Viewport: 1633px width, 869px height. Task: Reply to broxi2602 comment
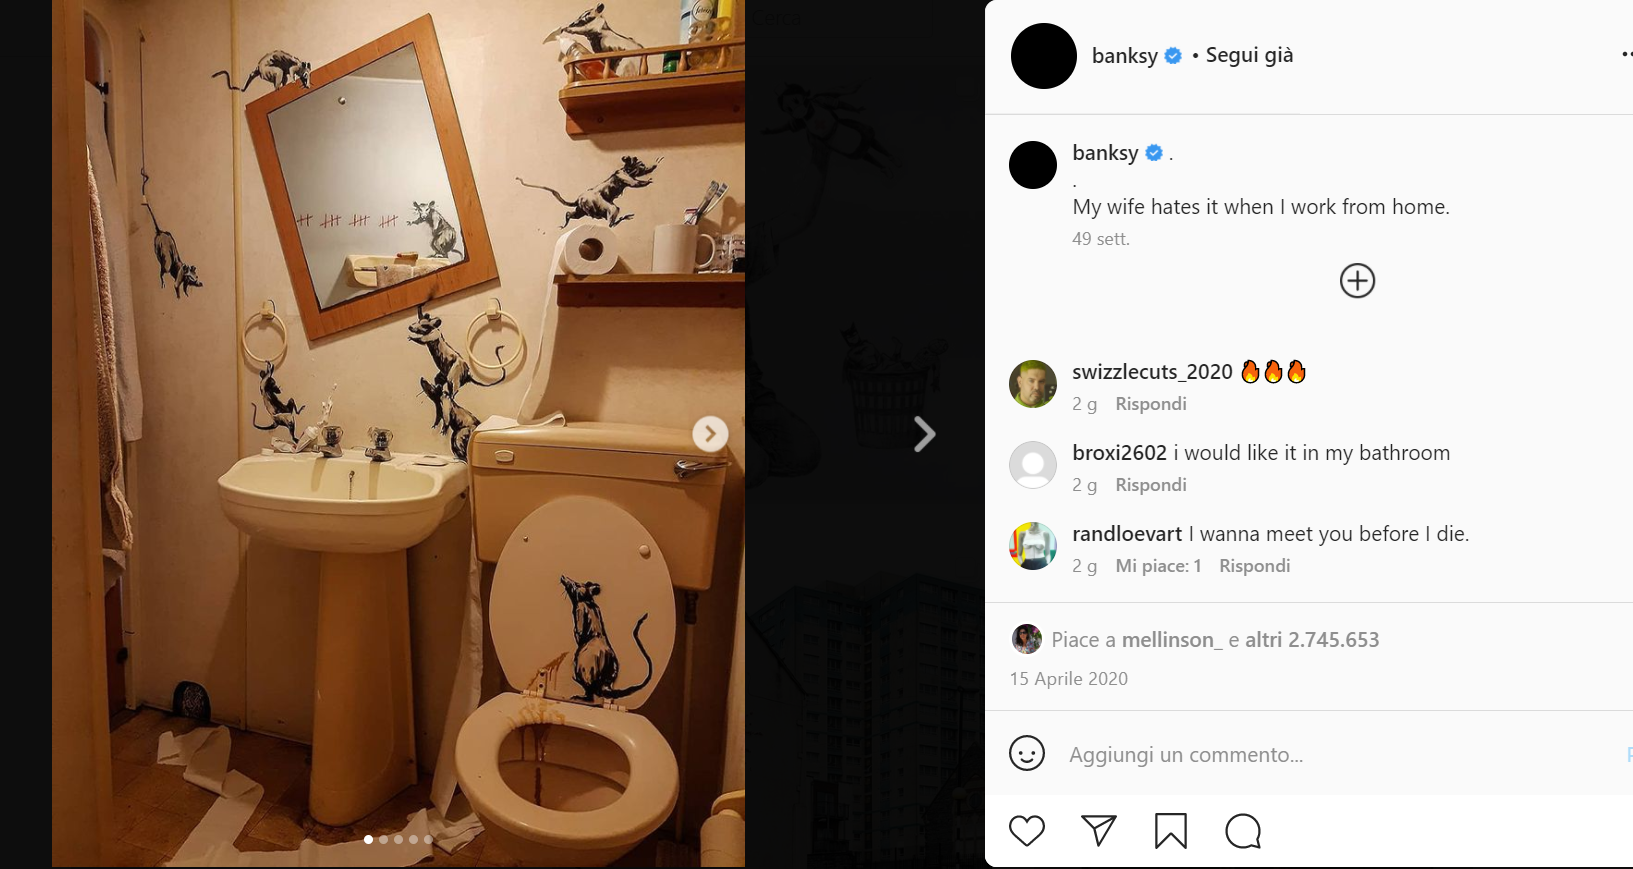pyautogui.click(x=1151, y=485)
